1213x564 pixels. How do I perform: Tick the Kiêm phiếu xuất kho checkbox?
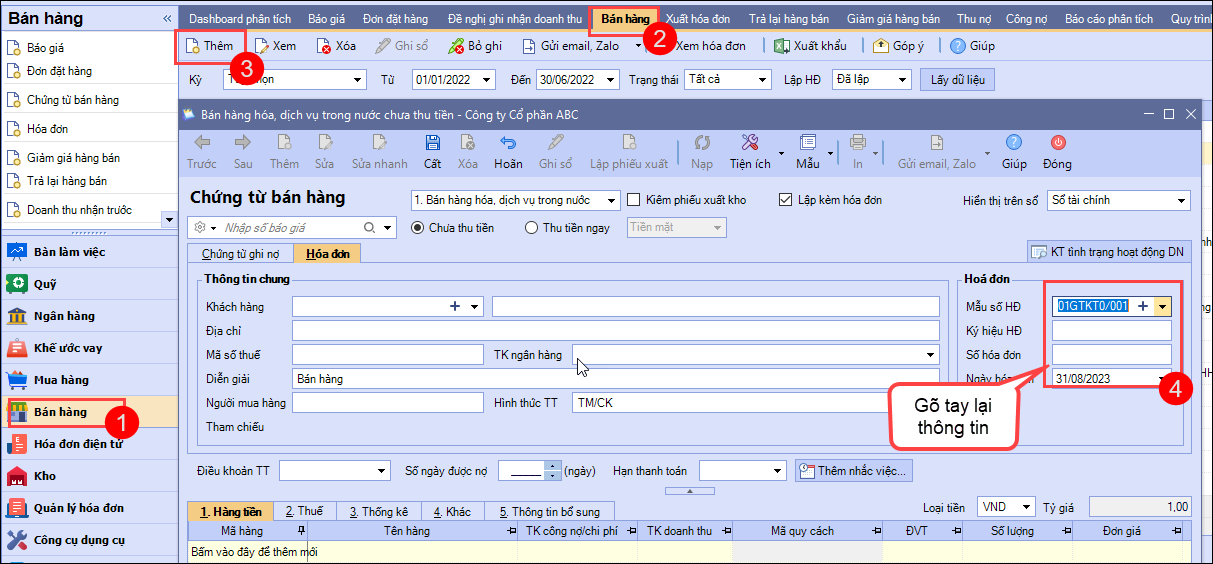634,200
